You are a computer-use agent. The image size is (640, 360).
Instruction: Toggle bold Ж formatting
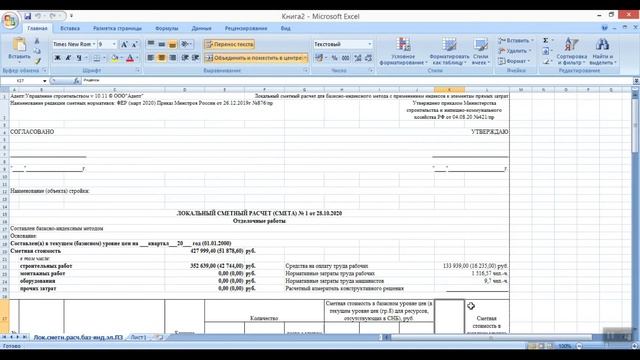[x=58, y=58]
